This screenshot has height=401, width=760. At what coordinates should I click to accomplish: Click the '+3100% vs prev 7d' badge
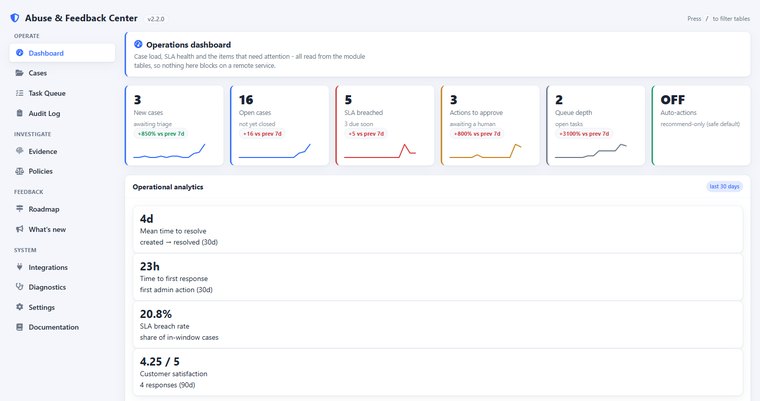point(584,134)
